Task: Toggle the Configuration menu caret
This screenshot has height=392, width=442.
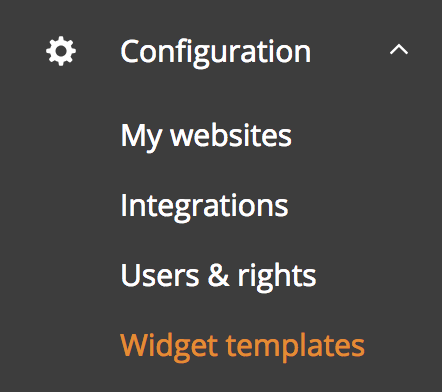Action: [399, 50]
